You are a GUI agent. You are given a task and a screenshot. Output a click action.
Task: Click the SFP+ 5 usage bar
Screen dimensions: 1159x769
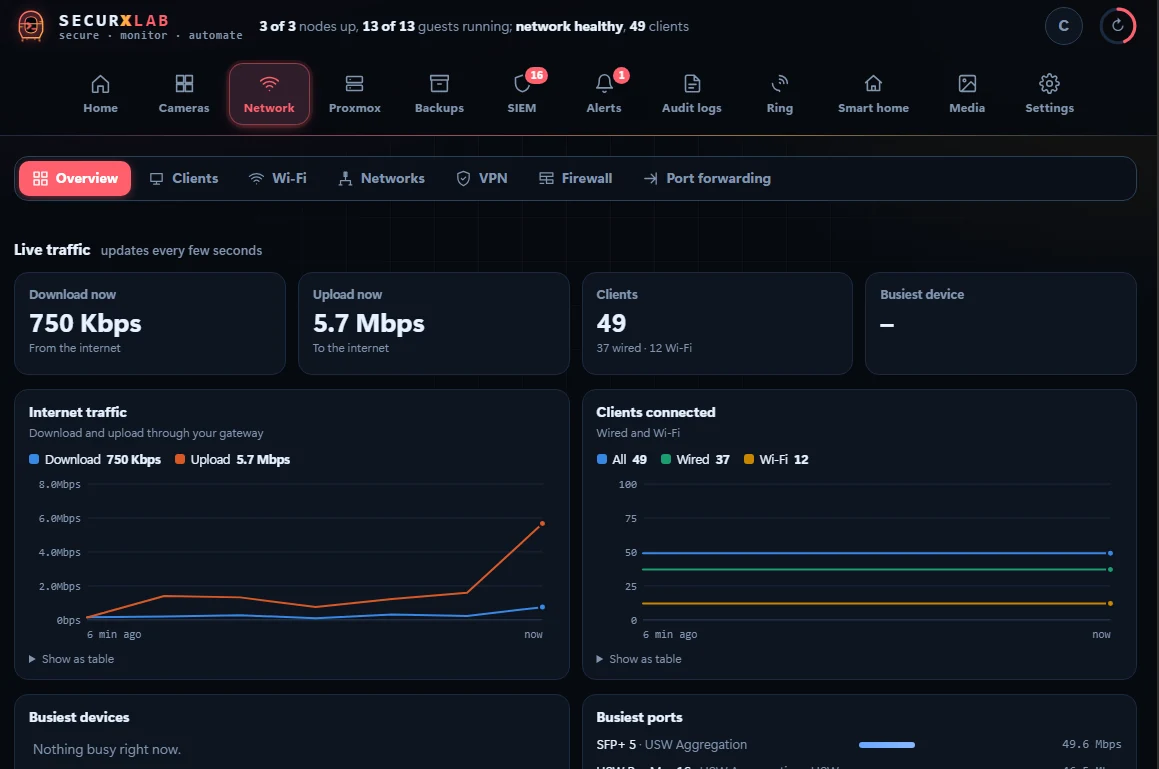(x=887, y=745)
